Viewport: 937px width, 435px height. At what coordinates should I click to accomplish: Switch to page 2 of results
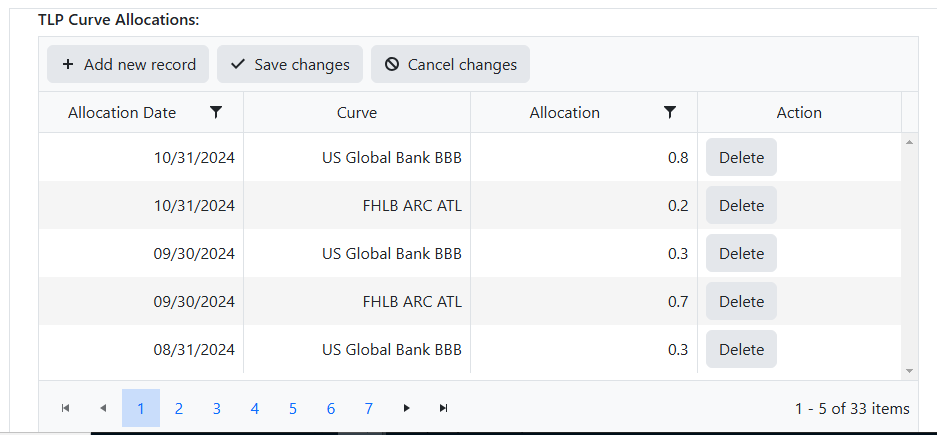pyautogui.click(x=179, y=408)
